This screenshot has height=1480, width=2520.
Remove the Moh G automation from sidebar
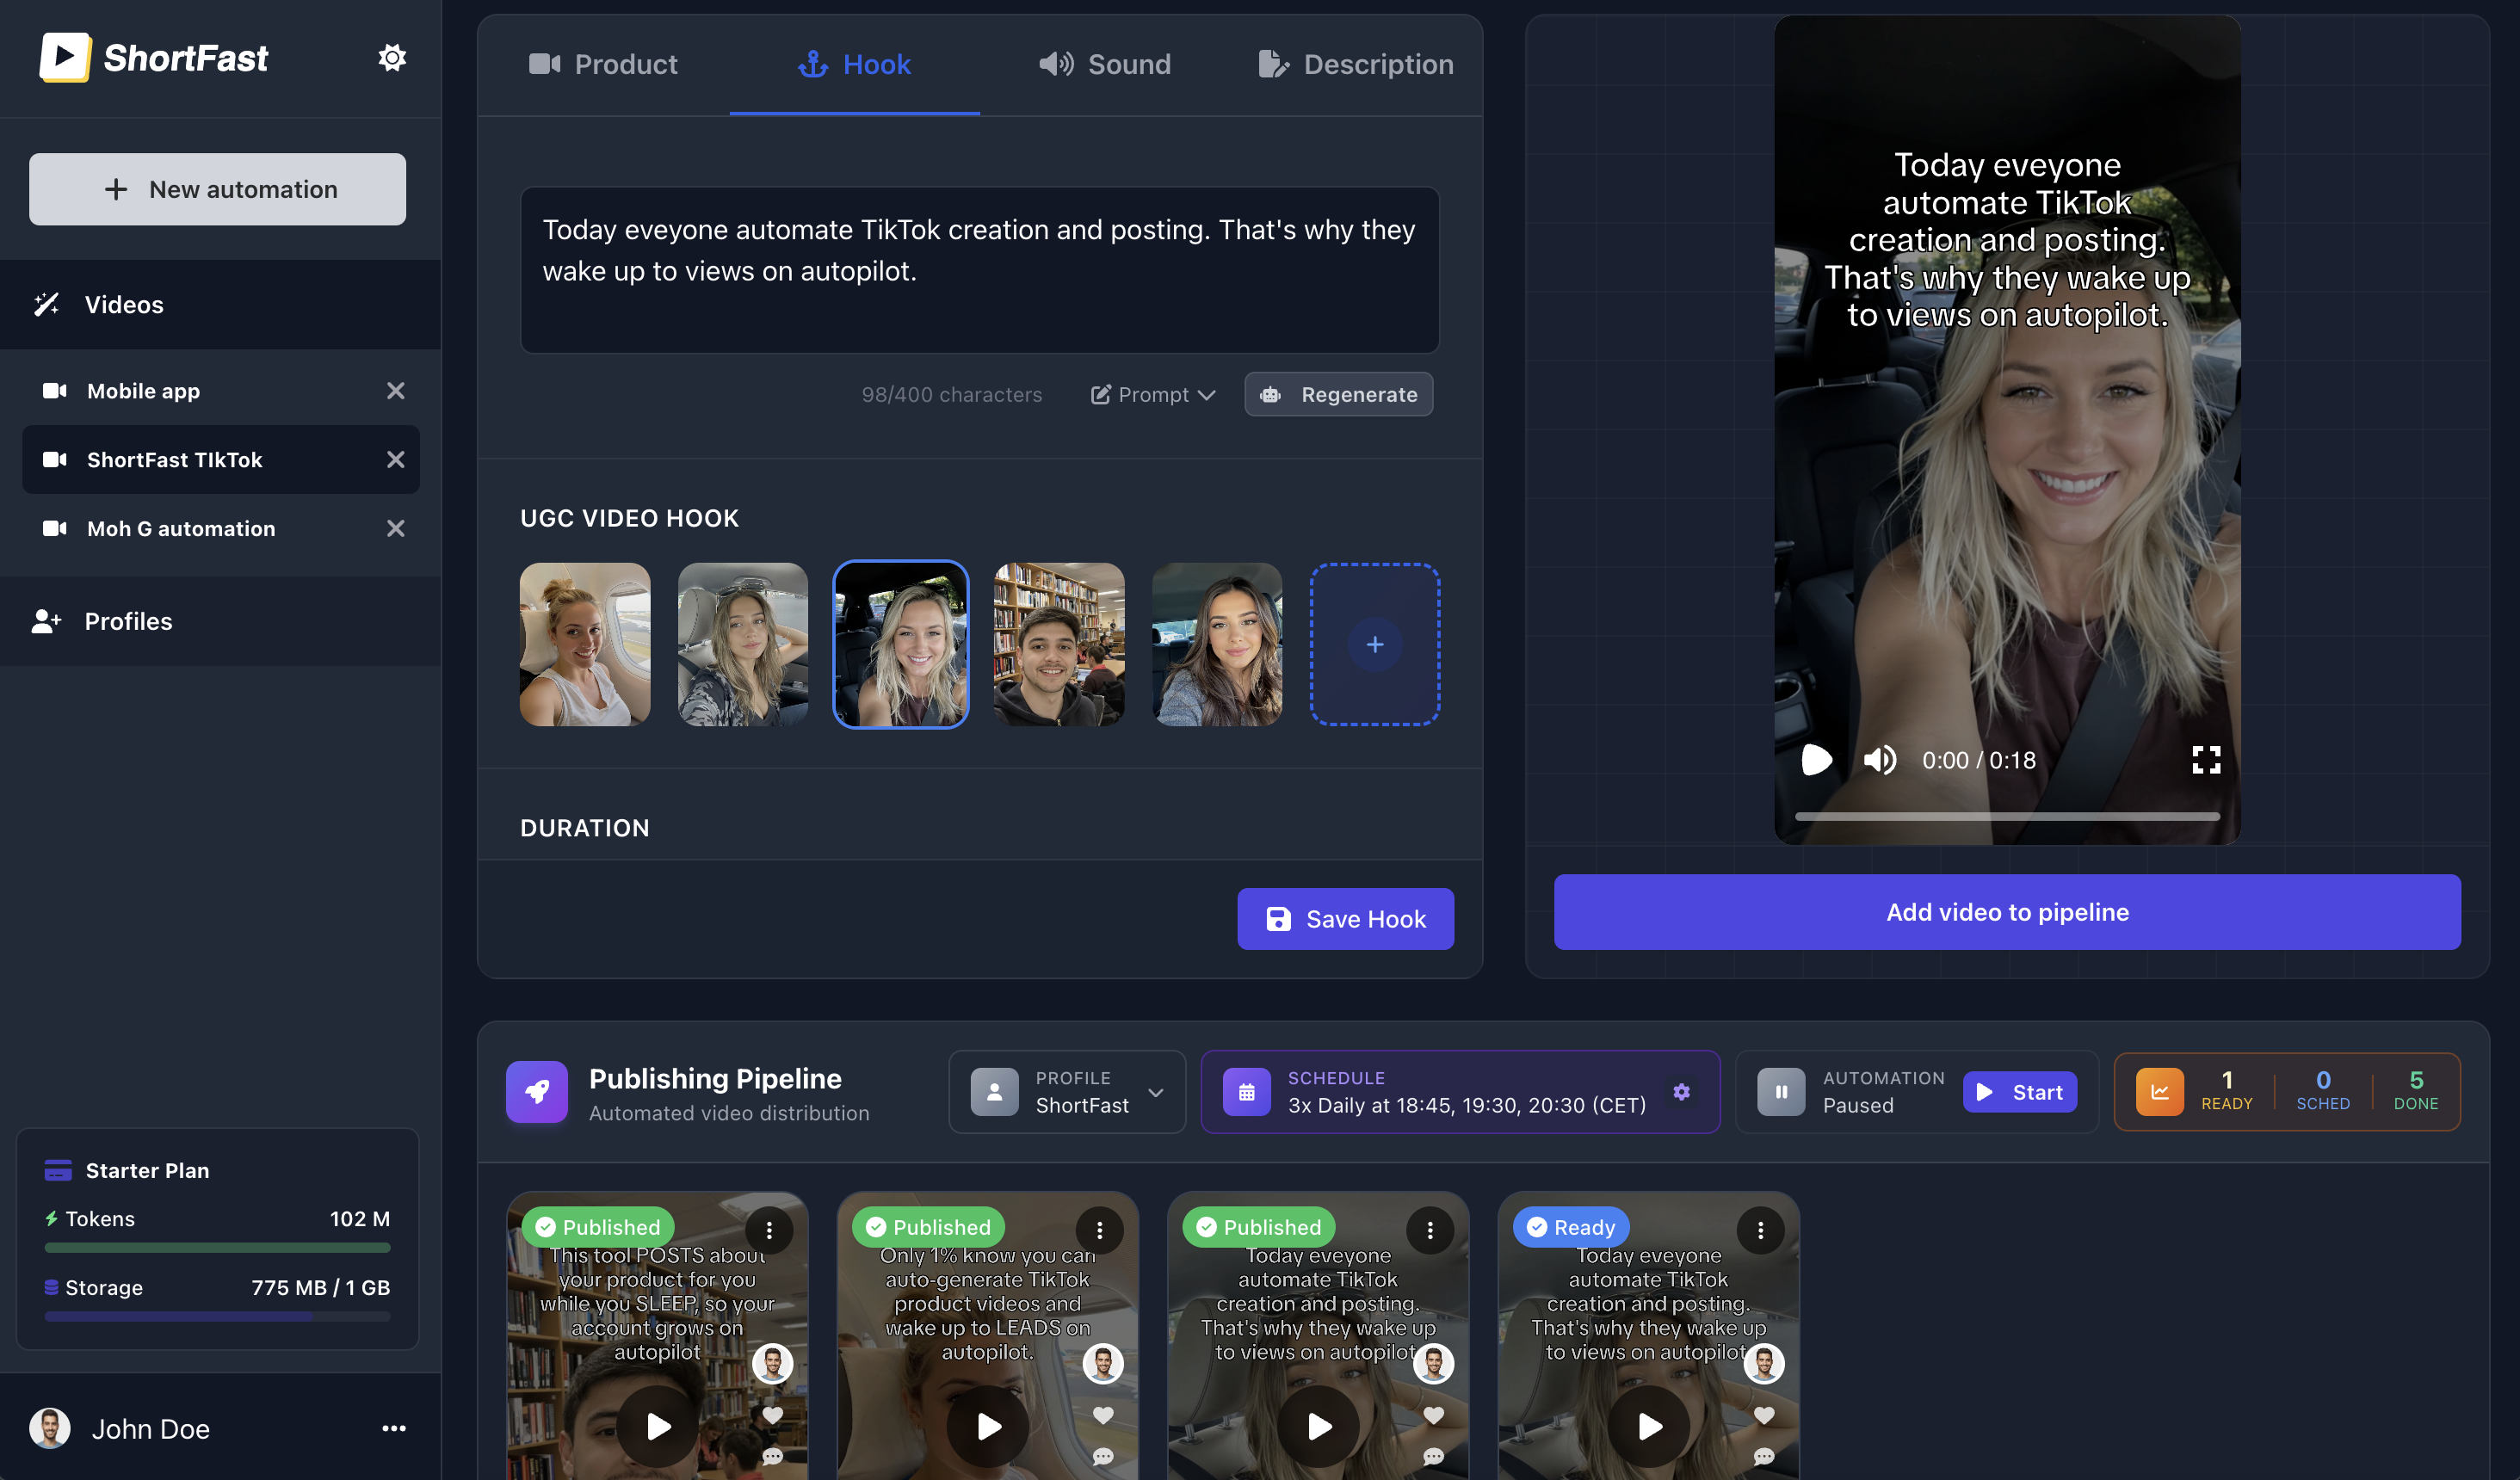[396, 528]
